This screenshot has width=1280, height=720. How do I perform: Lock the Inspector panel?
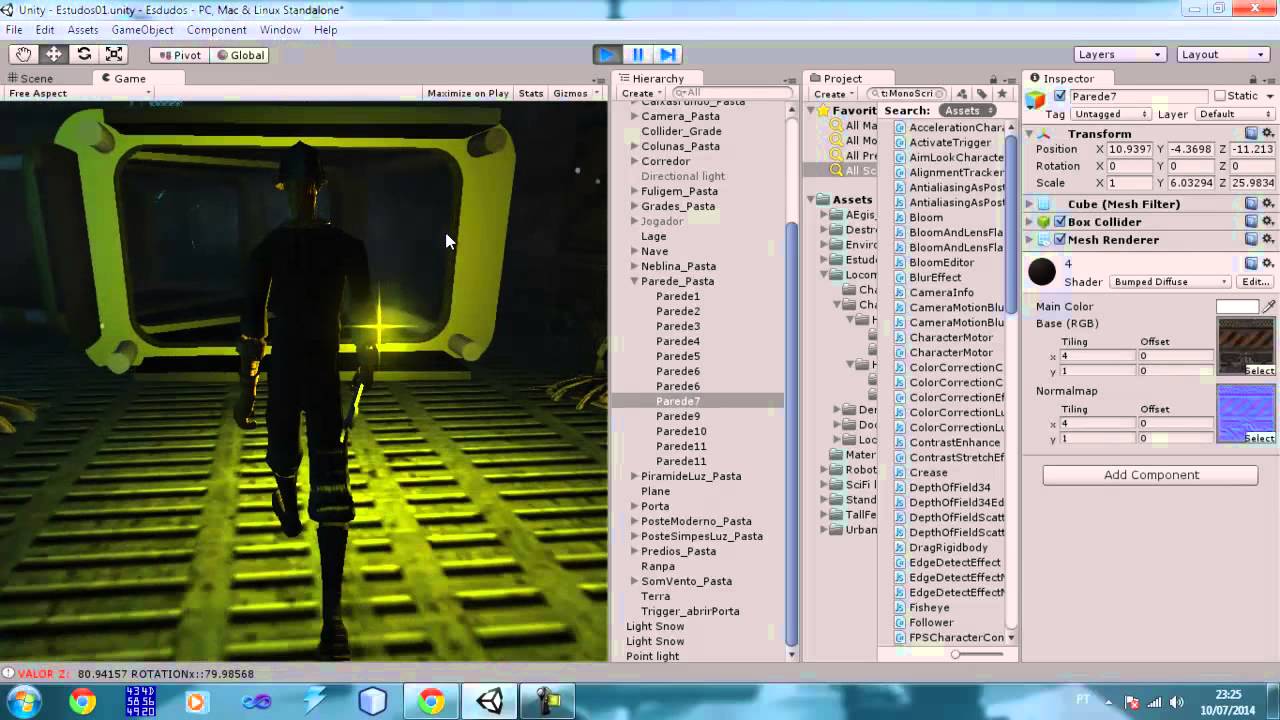coord(1255,78)
